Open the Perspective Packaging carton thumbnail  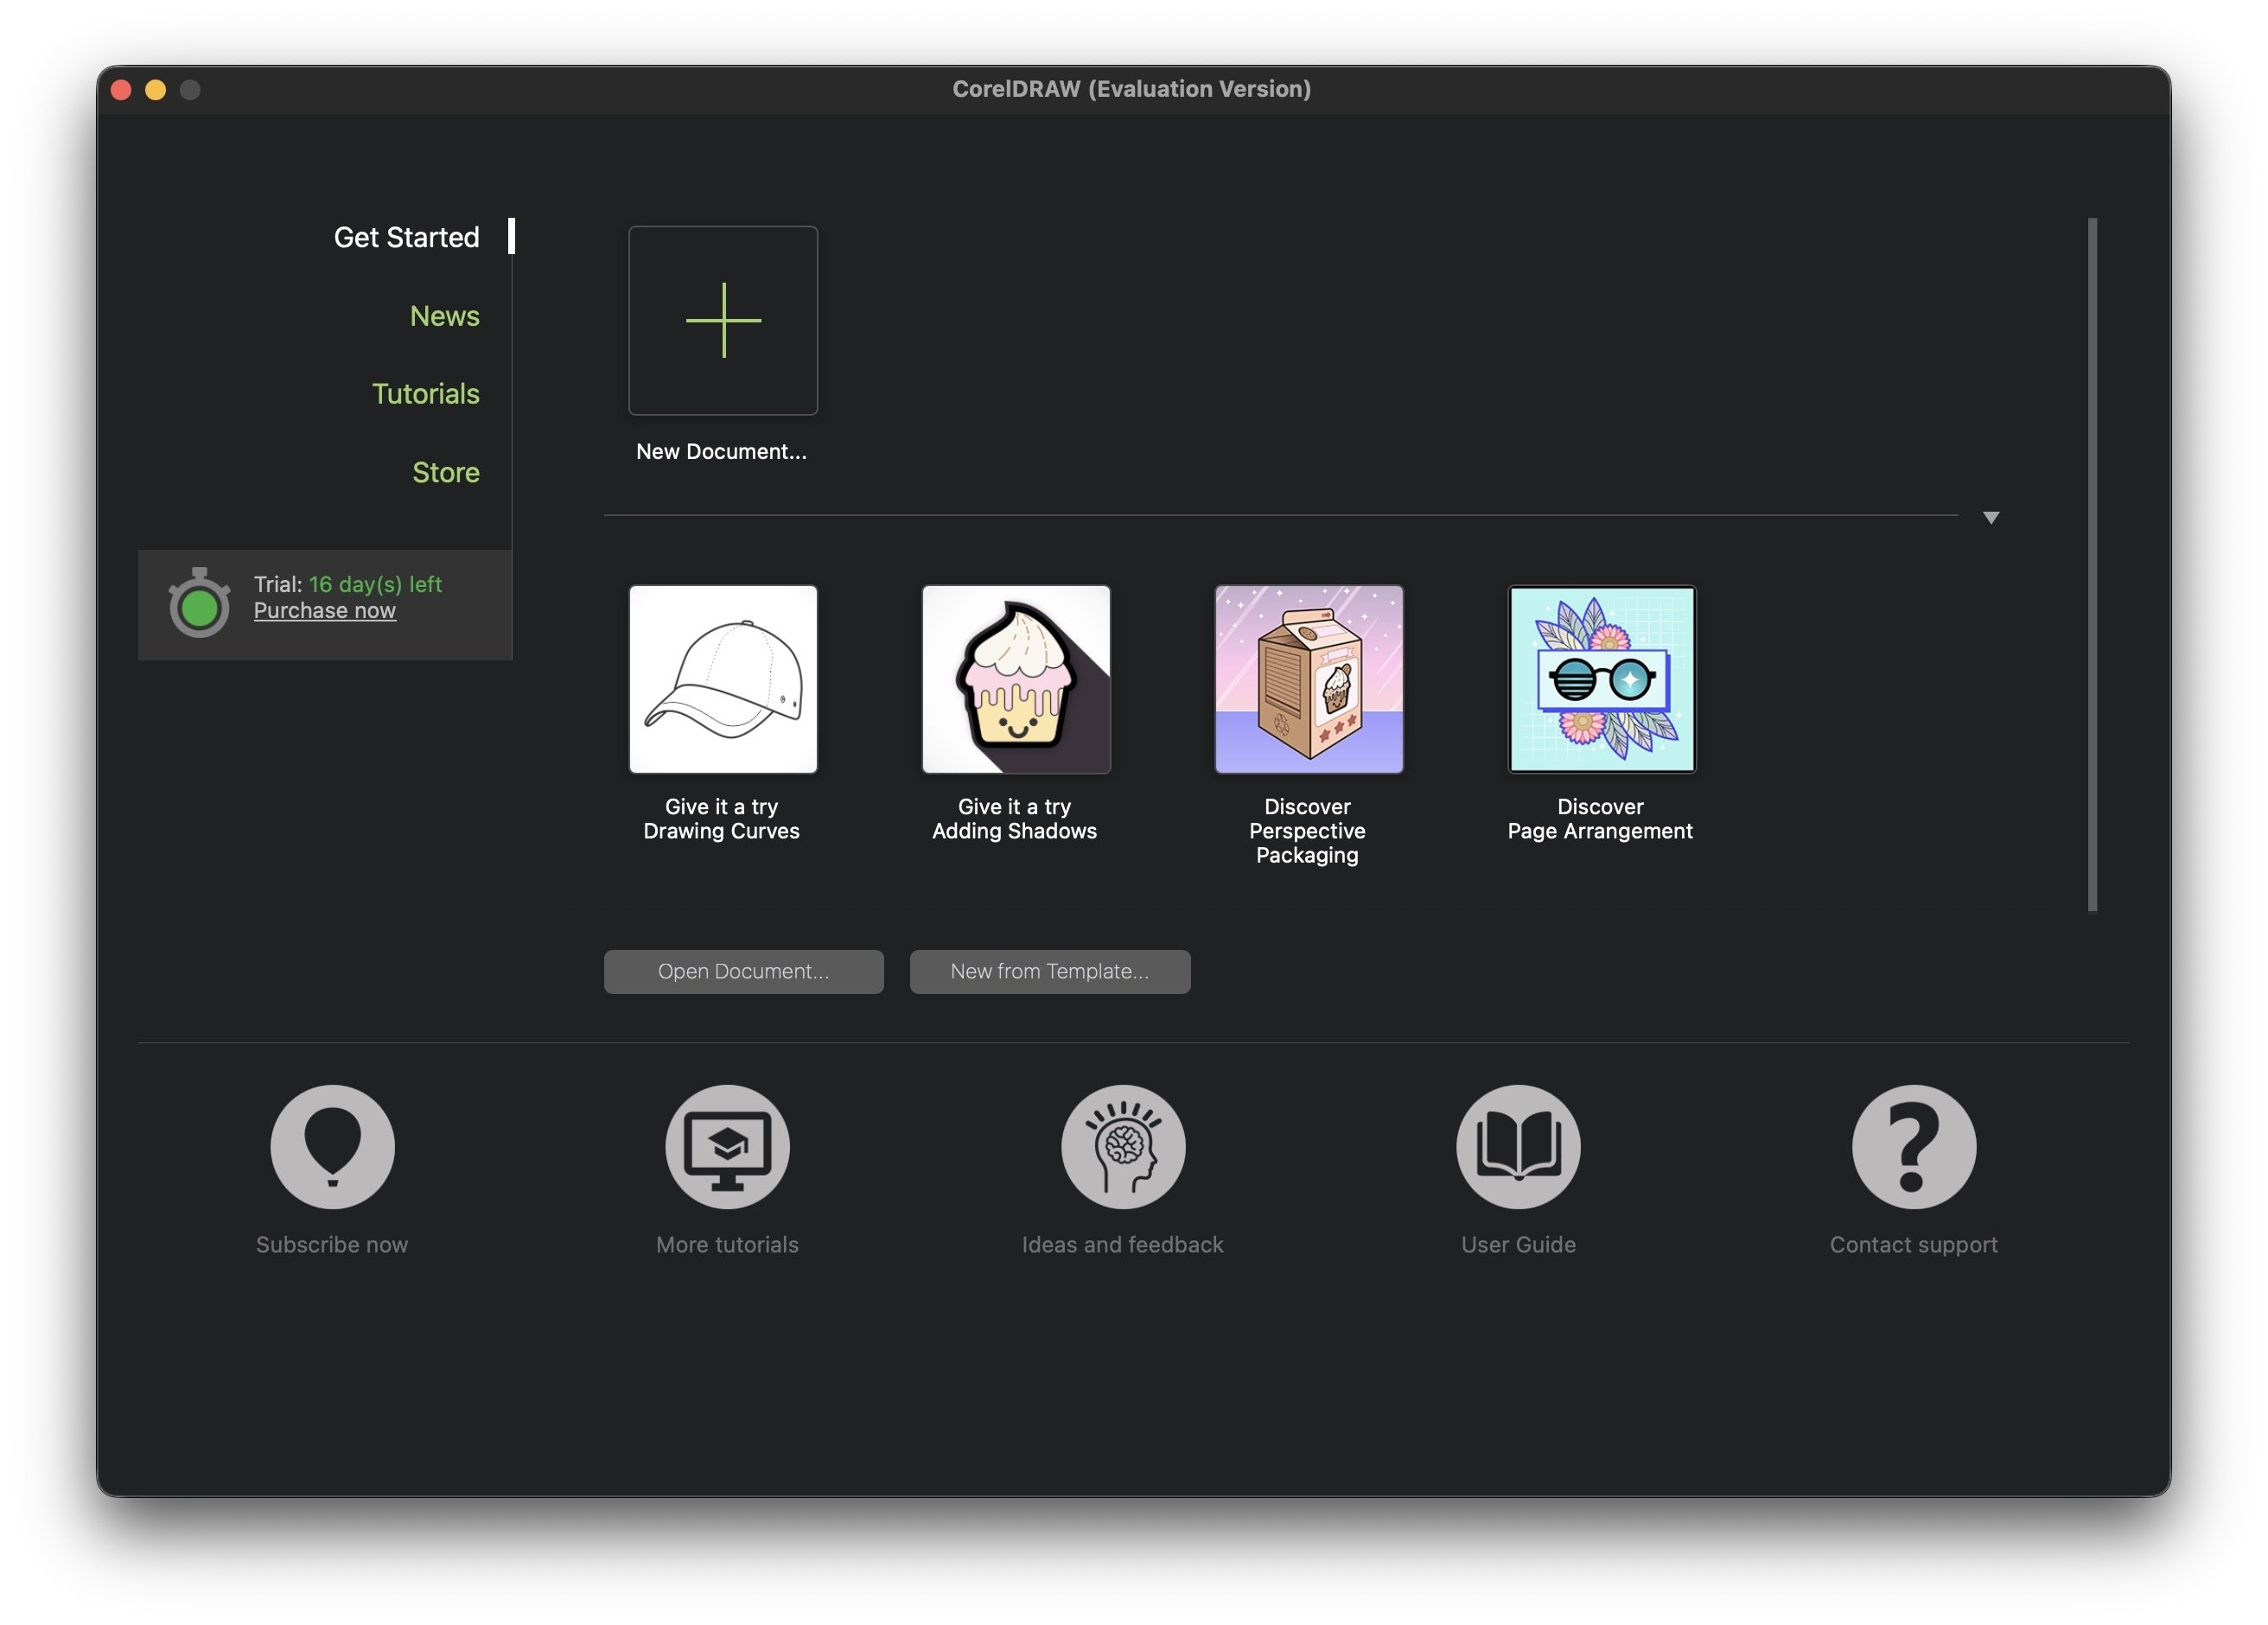click(1308, 679)
